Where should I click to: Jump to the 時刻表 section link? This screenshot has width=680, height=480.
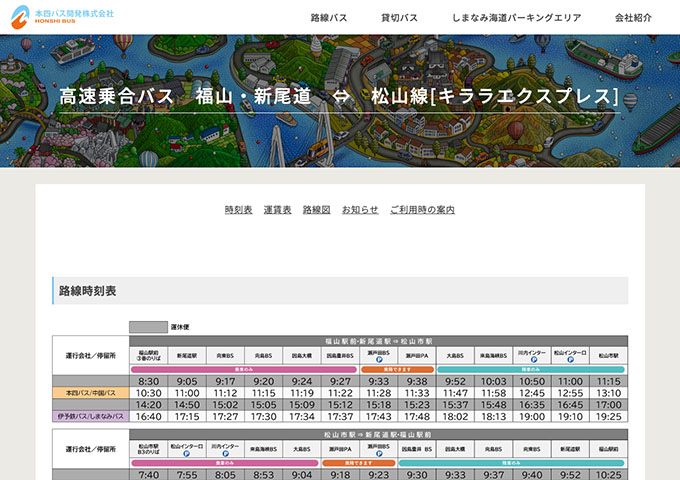point(239,210)
